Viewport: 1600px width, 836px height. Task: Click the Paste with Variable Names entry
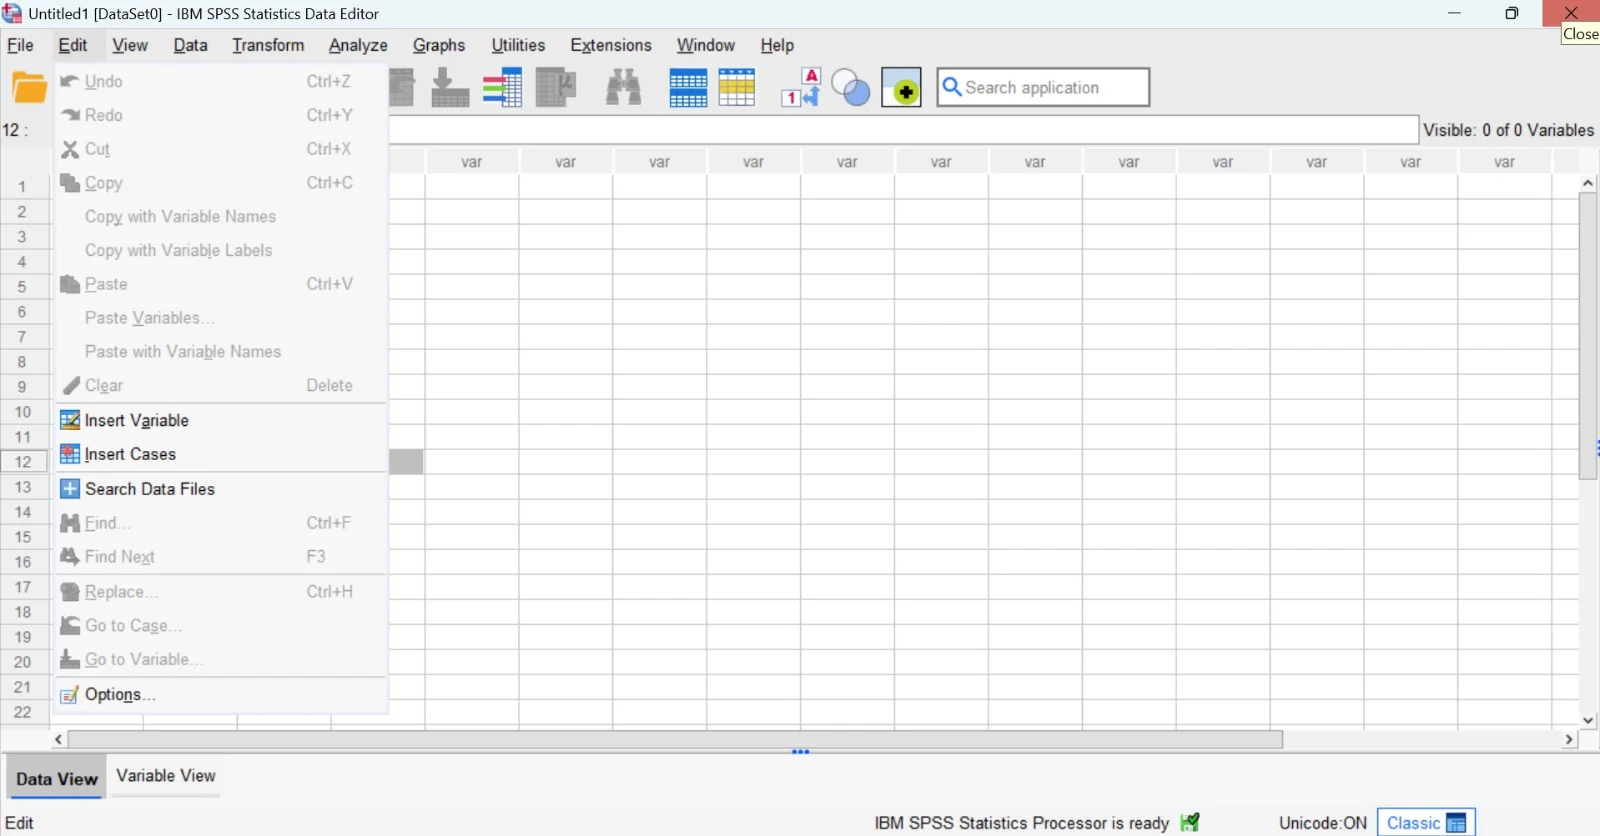point(220,352)
